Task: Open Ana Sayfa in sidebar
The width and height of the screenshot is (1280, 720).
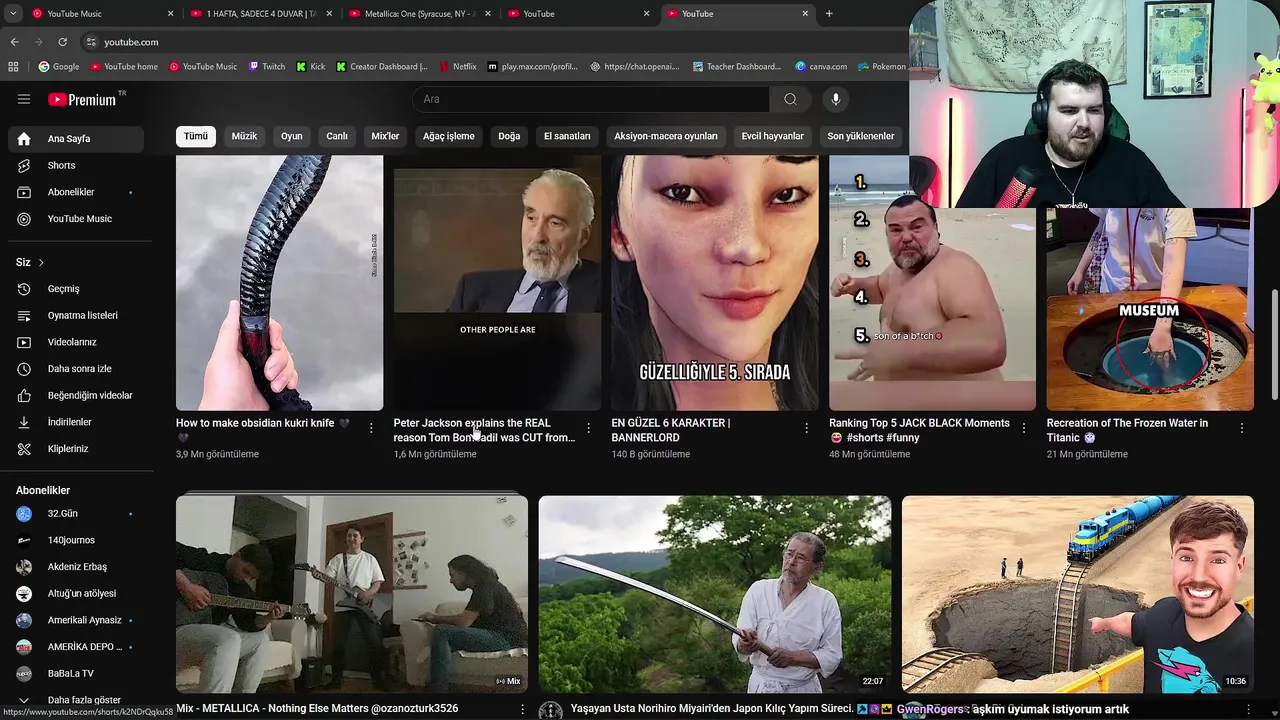Action: point(76,139)
